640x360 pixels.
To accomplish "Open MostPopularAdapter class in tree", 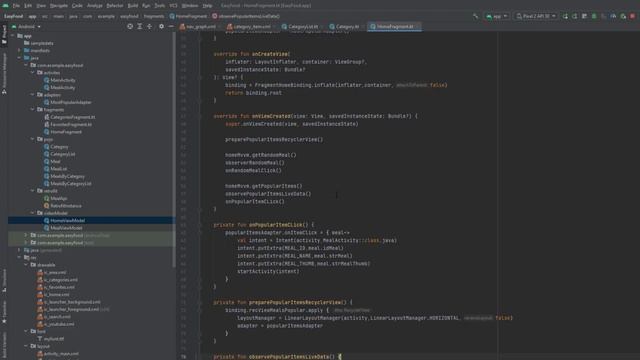I will click(68, 102).
